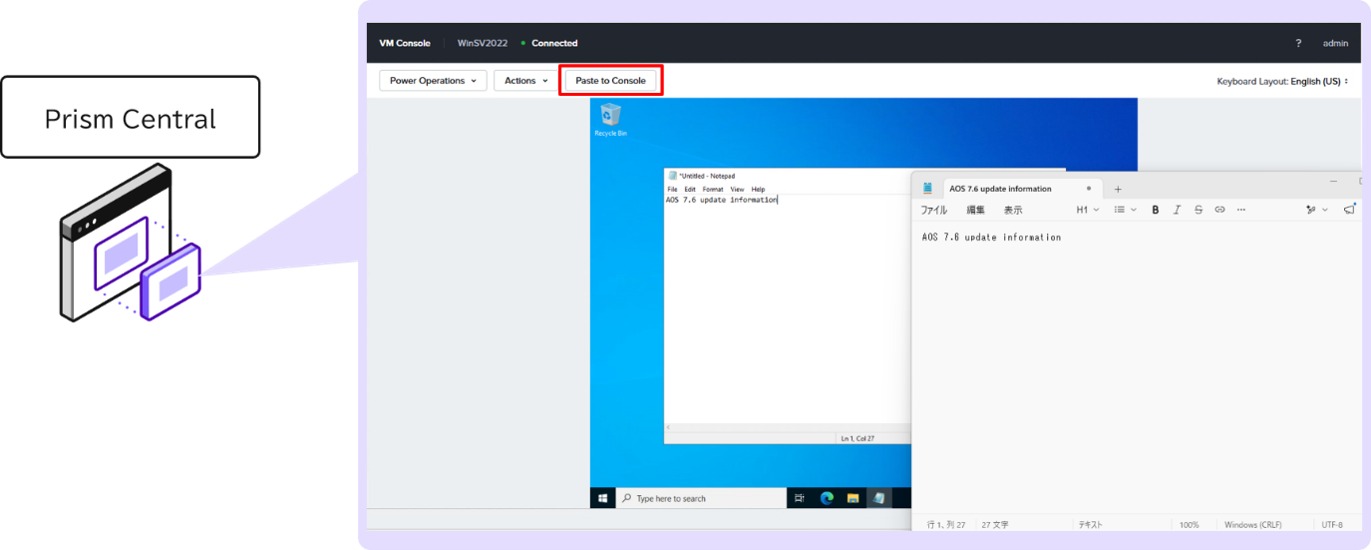Open 編集 menu in the Japanese Notepad
The image size is (1371, 550).
(976, 210)
